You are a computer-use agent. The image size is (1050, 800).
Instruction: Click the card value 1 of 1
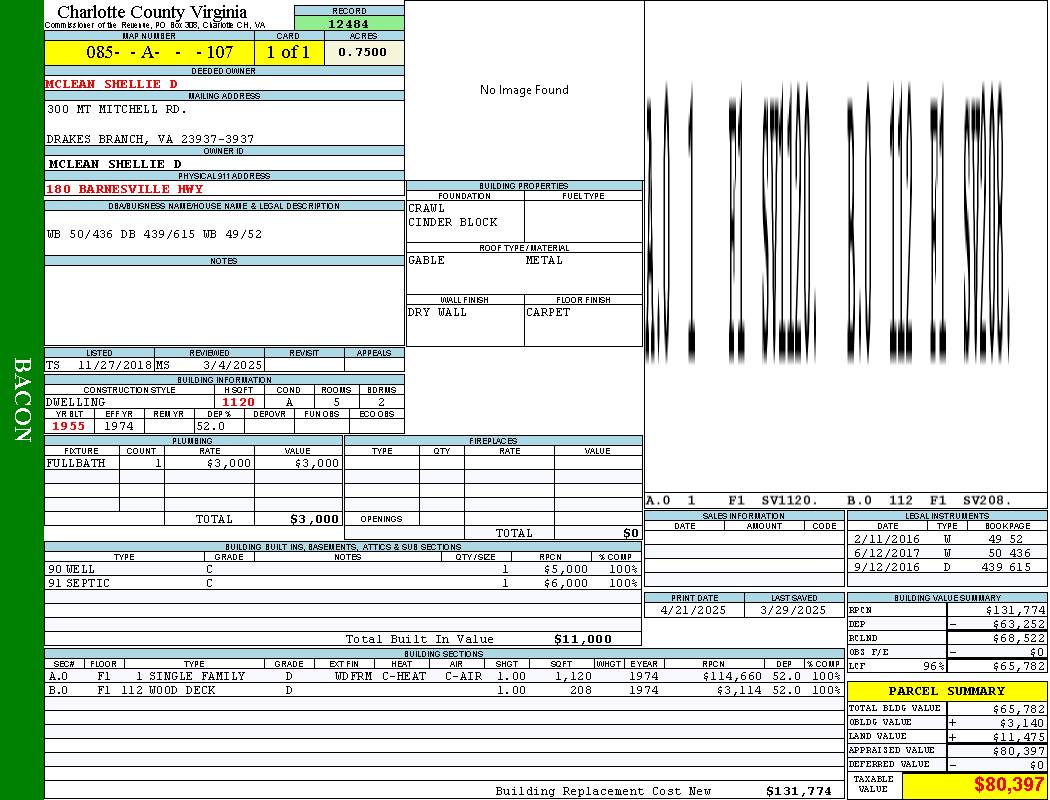point(289,52)
